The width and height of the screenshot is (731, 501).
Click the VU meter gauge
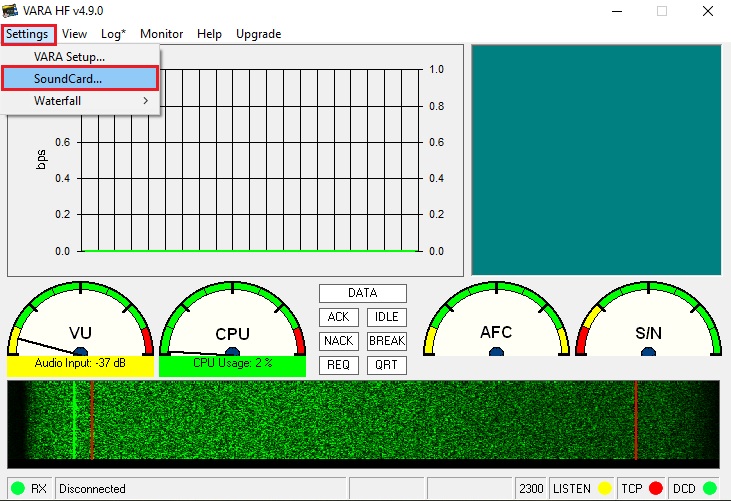[x=80, y=325]
